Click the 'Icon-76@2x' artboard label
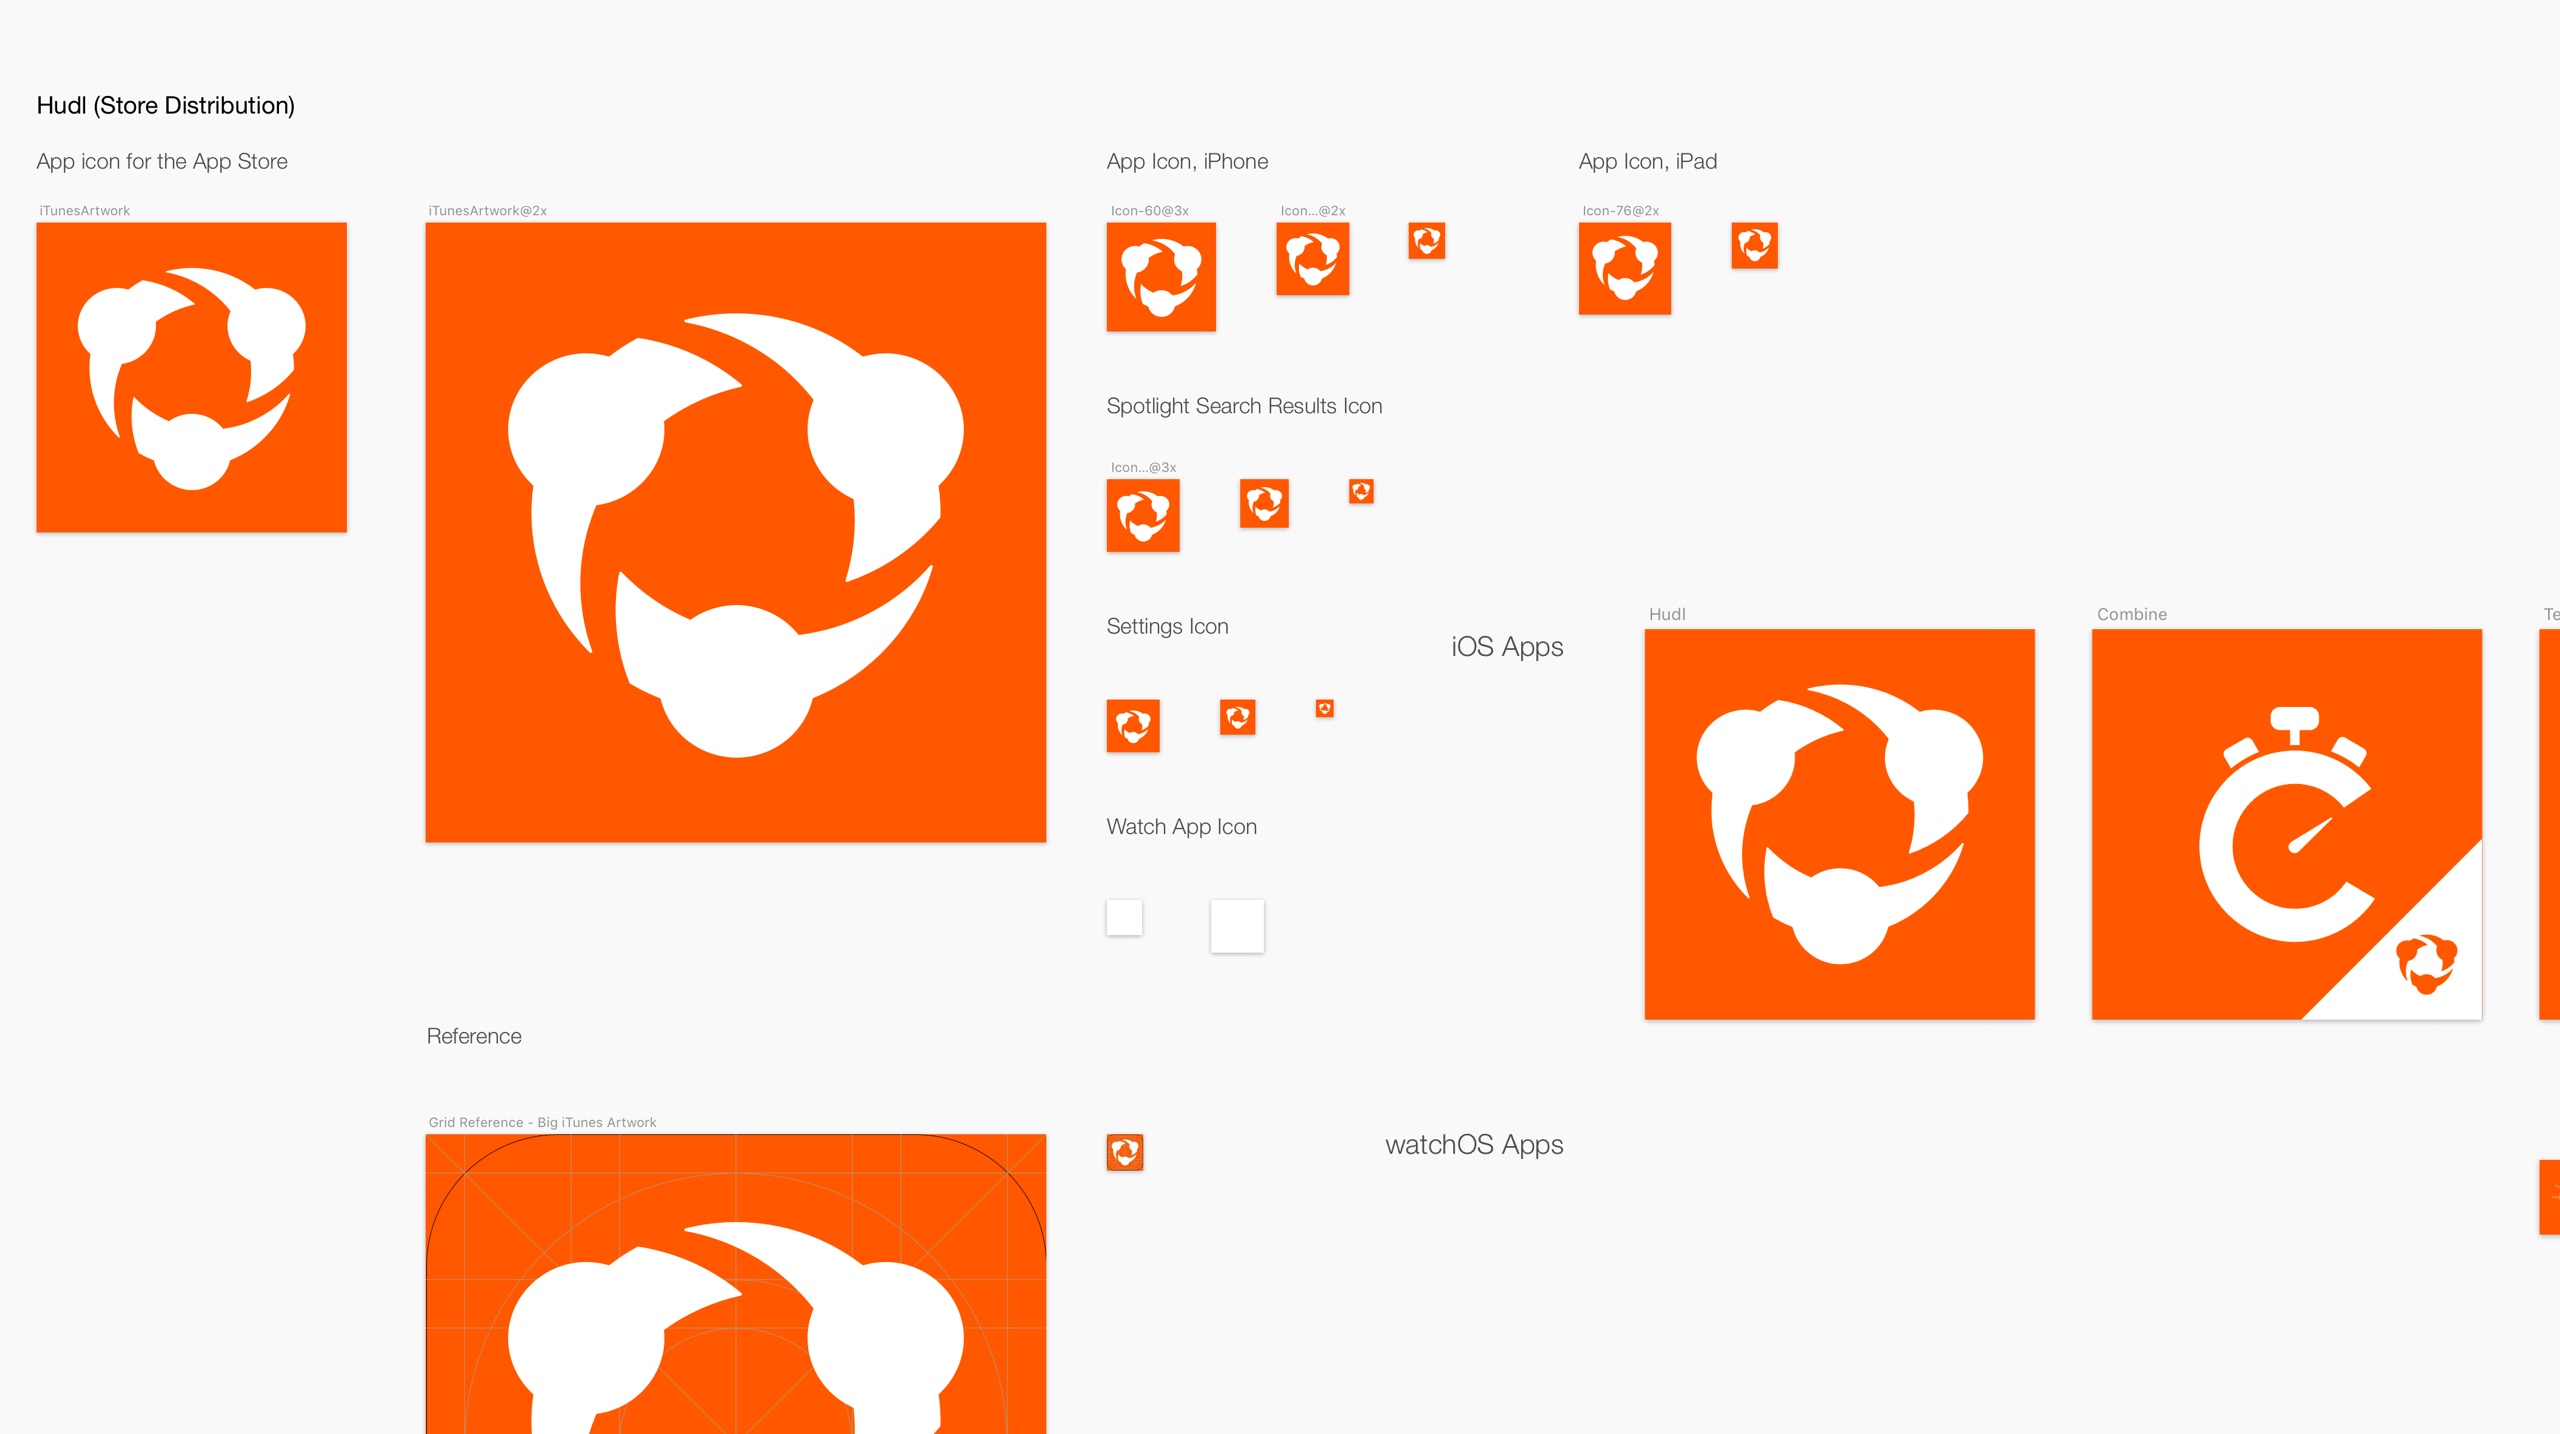 [x=1621, y=211]
